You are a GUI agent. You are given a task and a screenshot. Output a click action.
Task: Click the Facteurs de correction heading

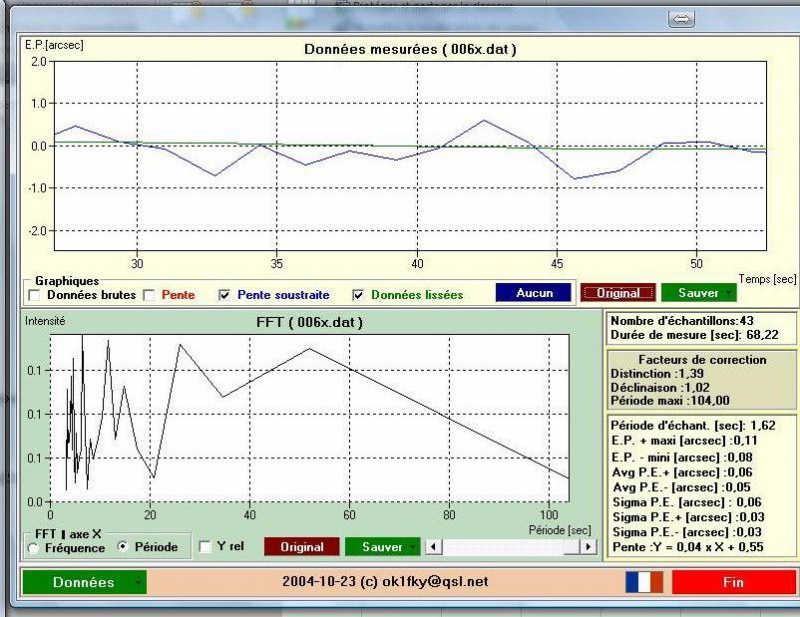coord(703,360)
